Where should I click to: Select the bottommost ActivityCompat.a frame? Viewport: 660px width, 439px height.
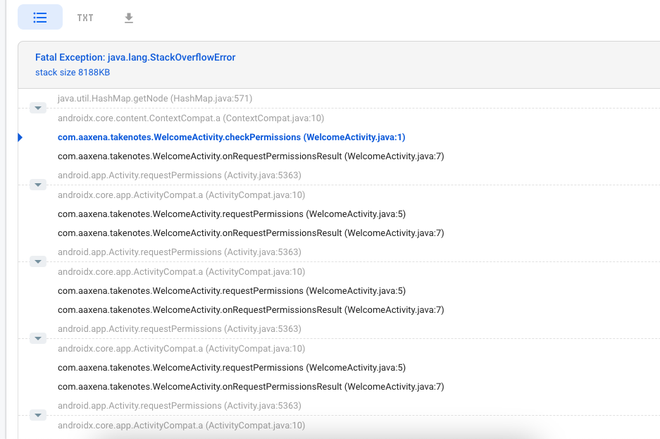[181, 425]
